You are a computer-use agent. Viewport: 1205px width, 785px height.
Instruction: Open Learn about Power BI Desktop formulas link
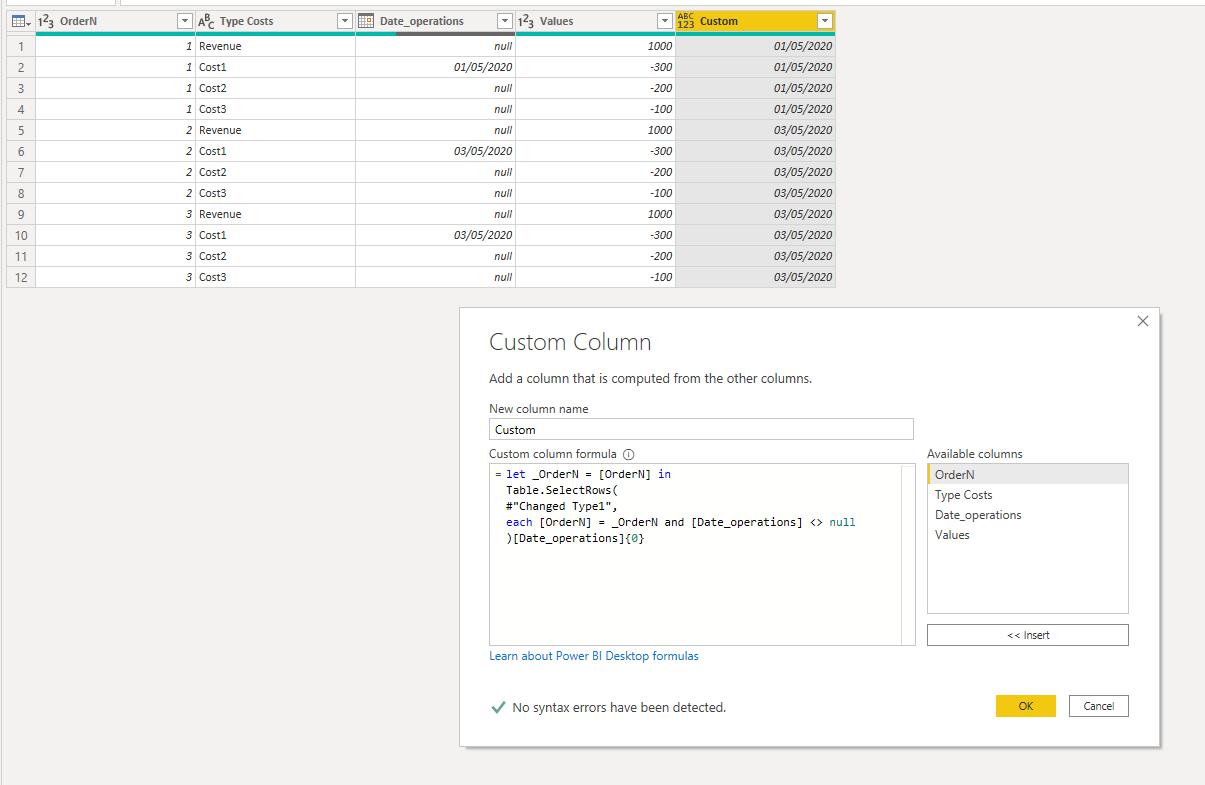(x=594, y=656)
